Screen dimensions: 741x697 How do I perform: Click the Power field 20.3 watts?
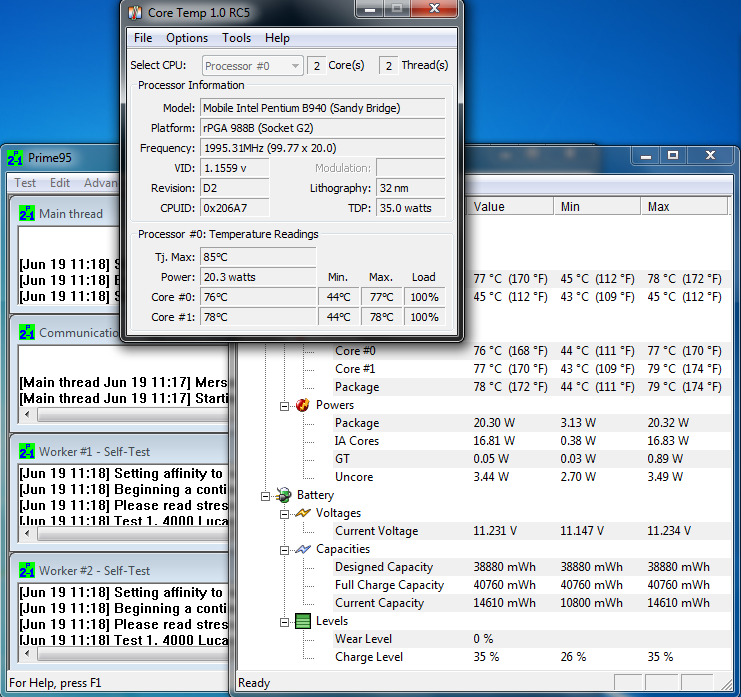[258, 277]
